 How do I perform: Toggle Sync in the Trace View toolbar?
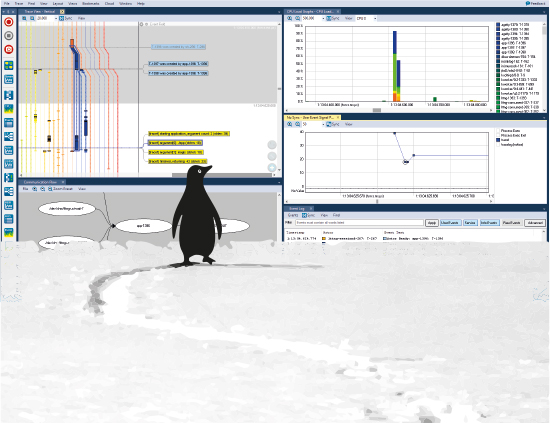point(66,18)
